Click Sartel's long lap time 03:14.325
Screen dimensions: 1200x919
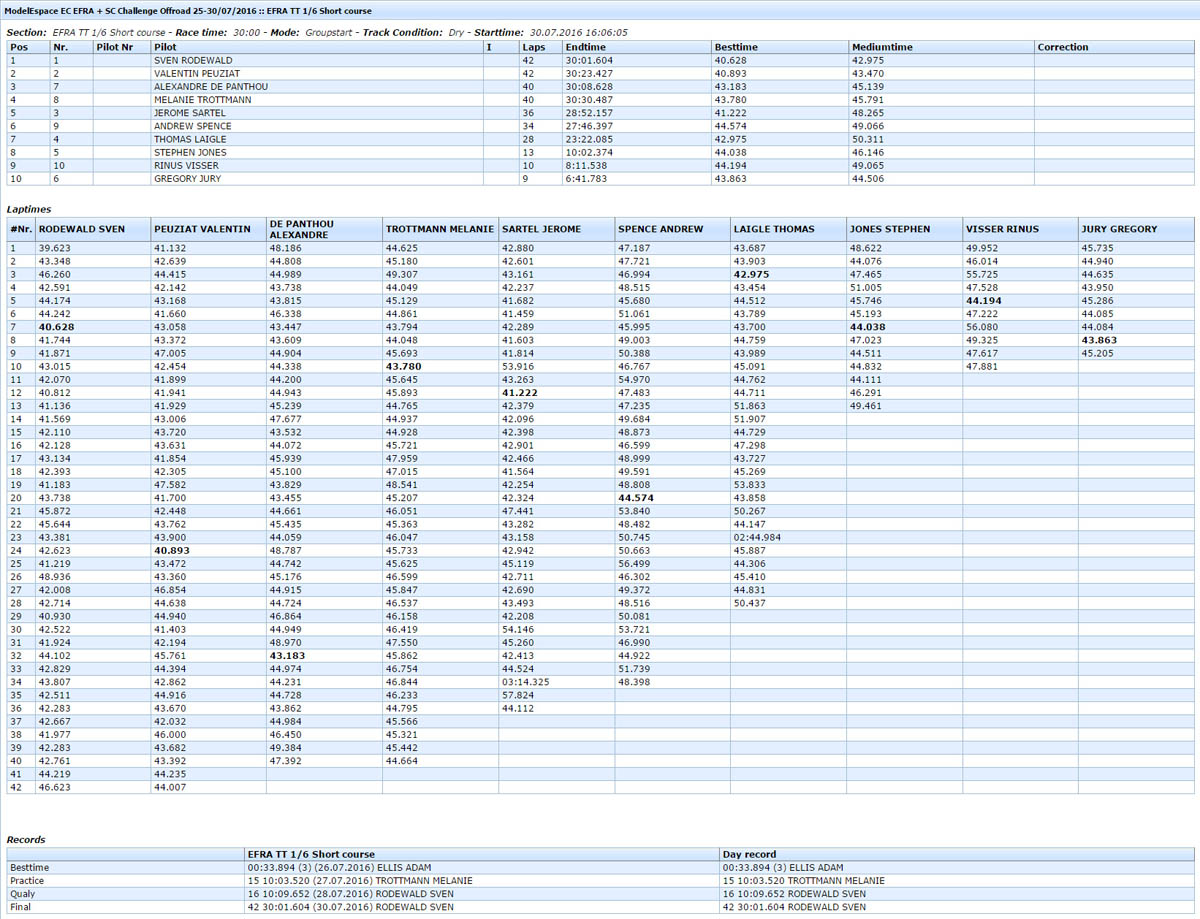click(525, 682)
